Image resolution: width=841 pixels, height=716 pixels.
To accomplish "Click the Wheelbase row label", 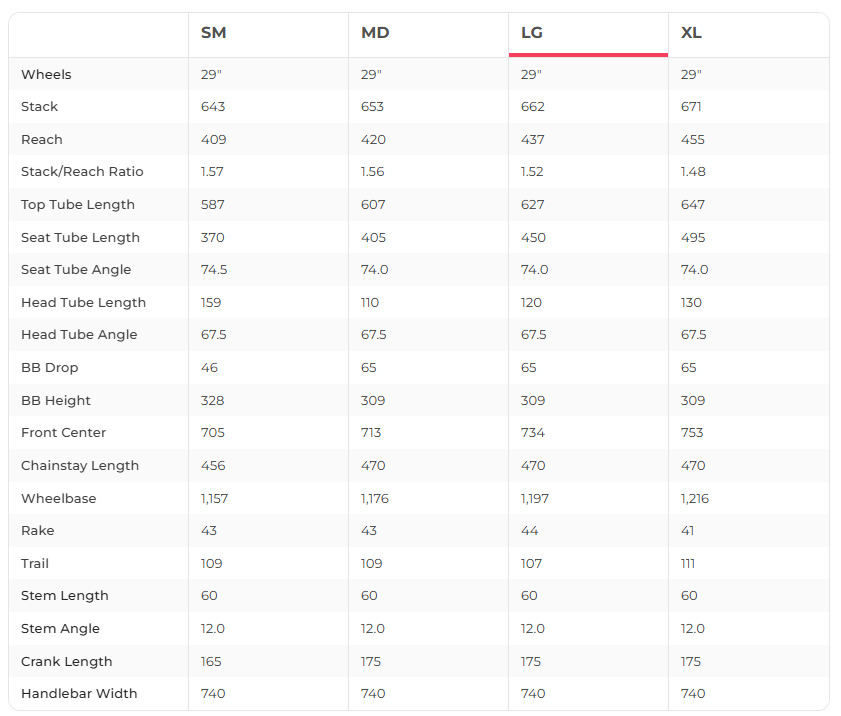I will 59,498.
